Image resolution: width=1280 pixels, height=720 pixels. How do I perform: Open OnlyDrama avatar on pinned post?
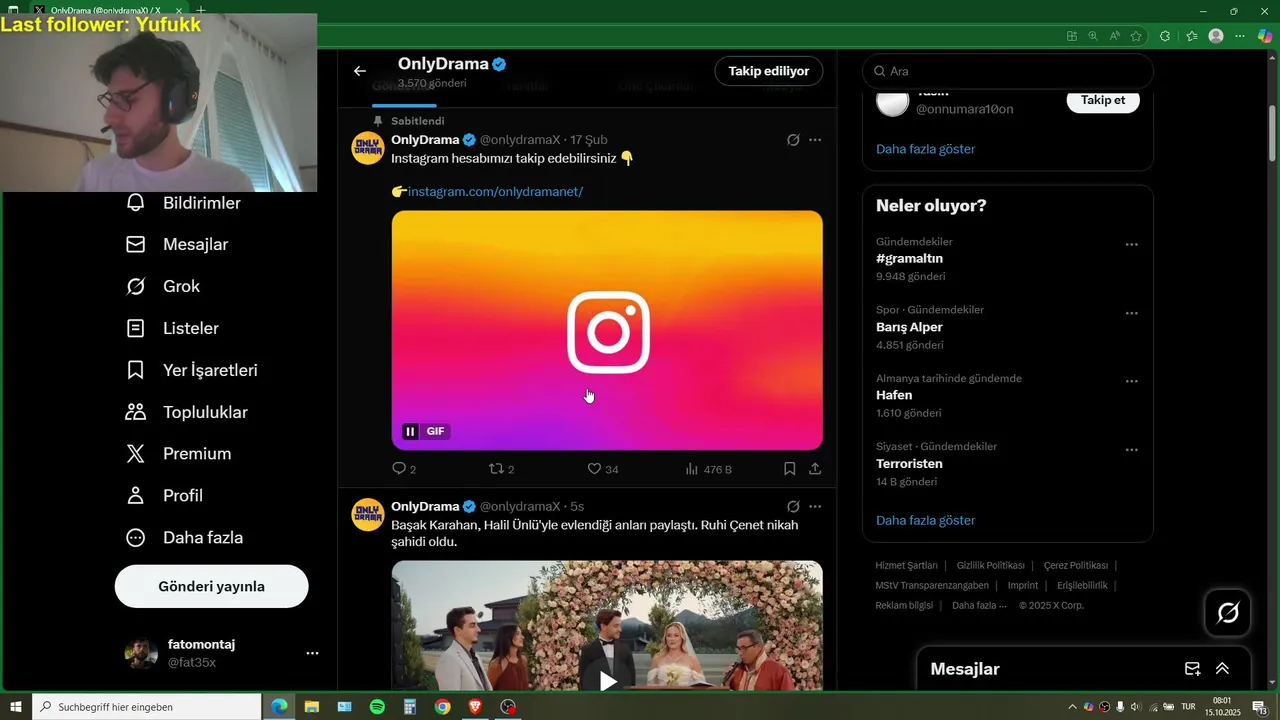click(368, 147)
